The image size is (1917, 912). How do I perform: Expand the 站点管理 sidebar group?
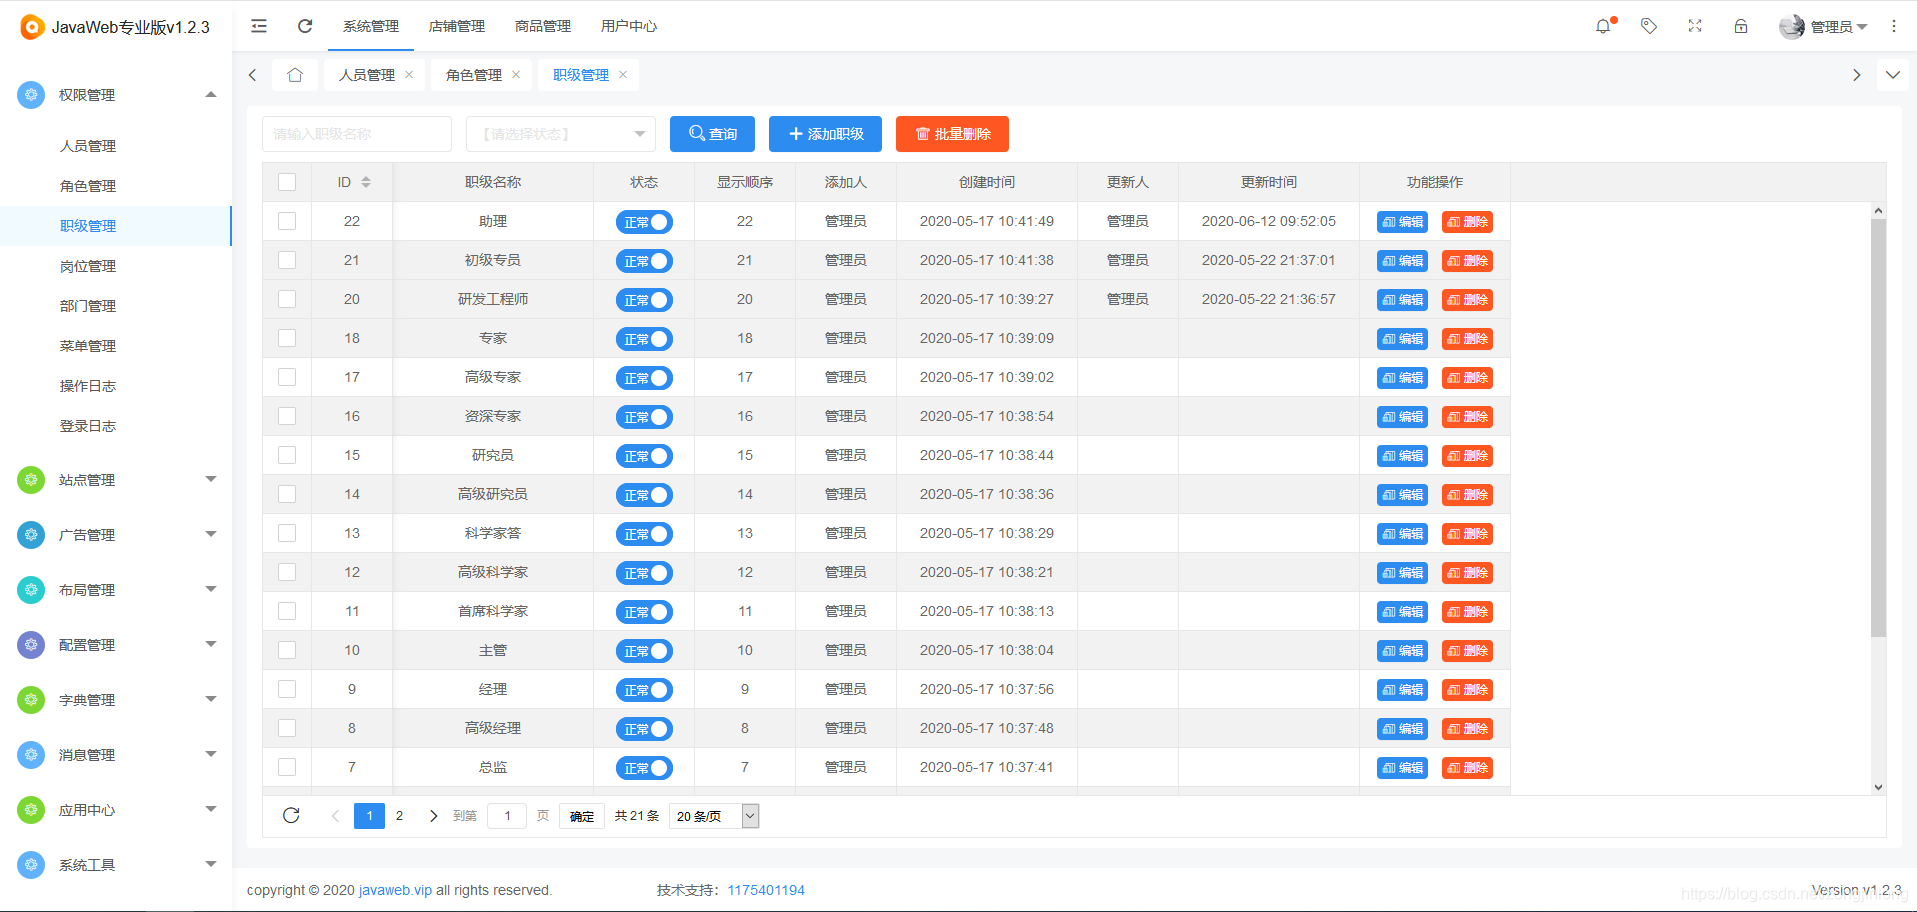tap(211, 480)
